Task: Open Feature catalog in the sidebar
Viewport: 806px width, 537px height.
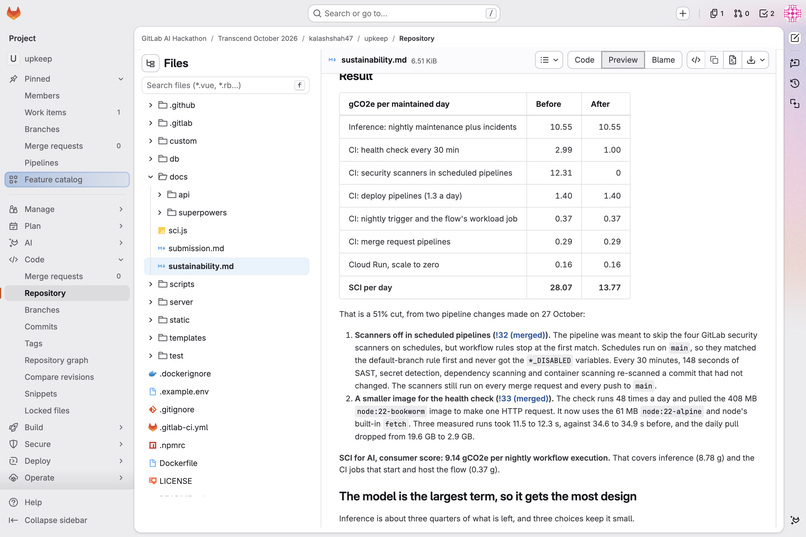Action: coord(67,179)
